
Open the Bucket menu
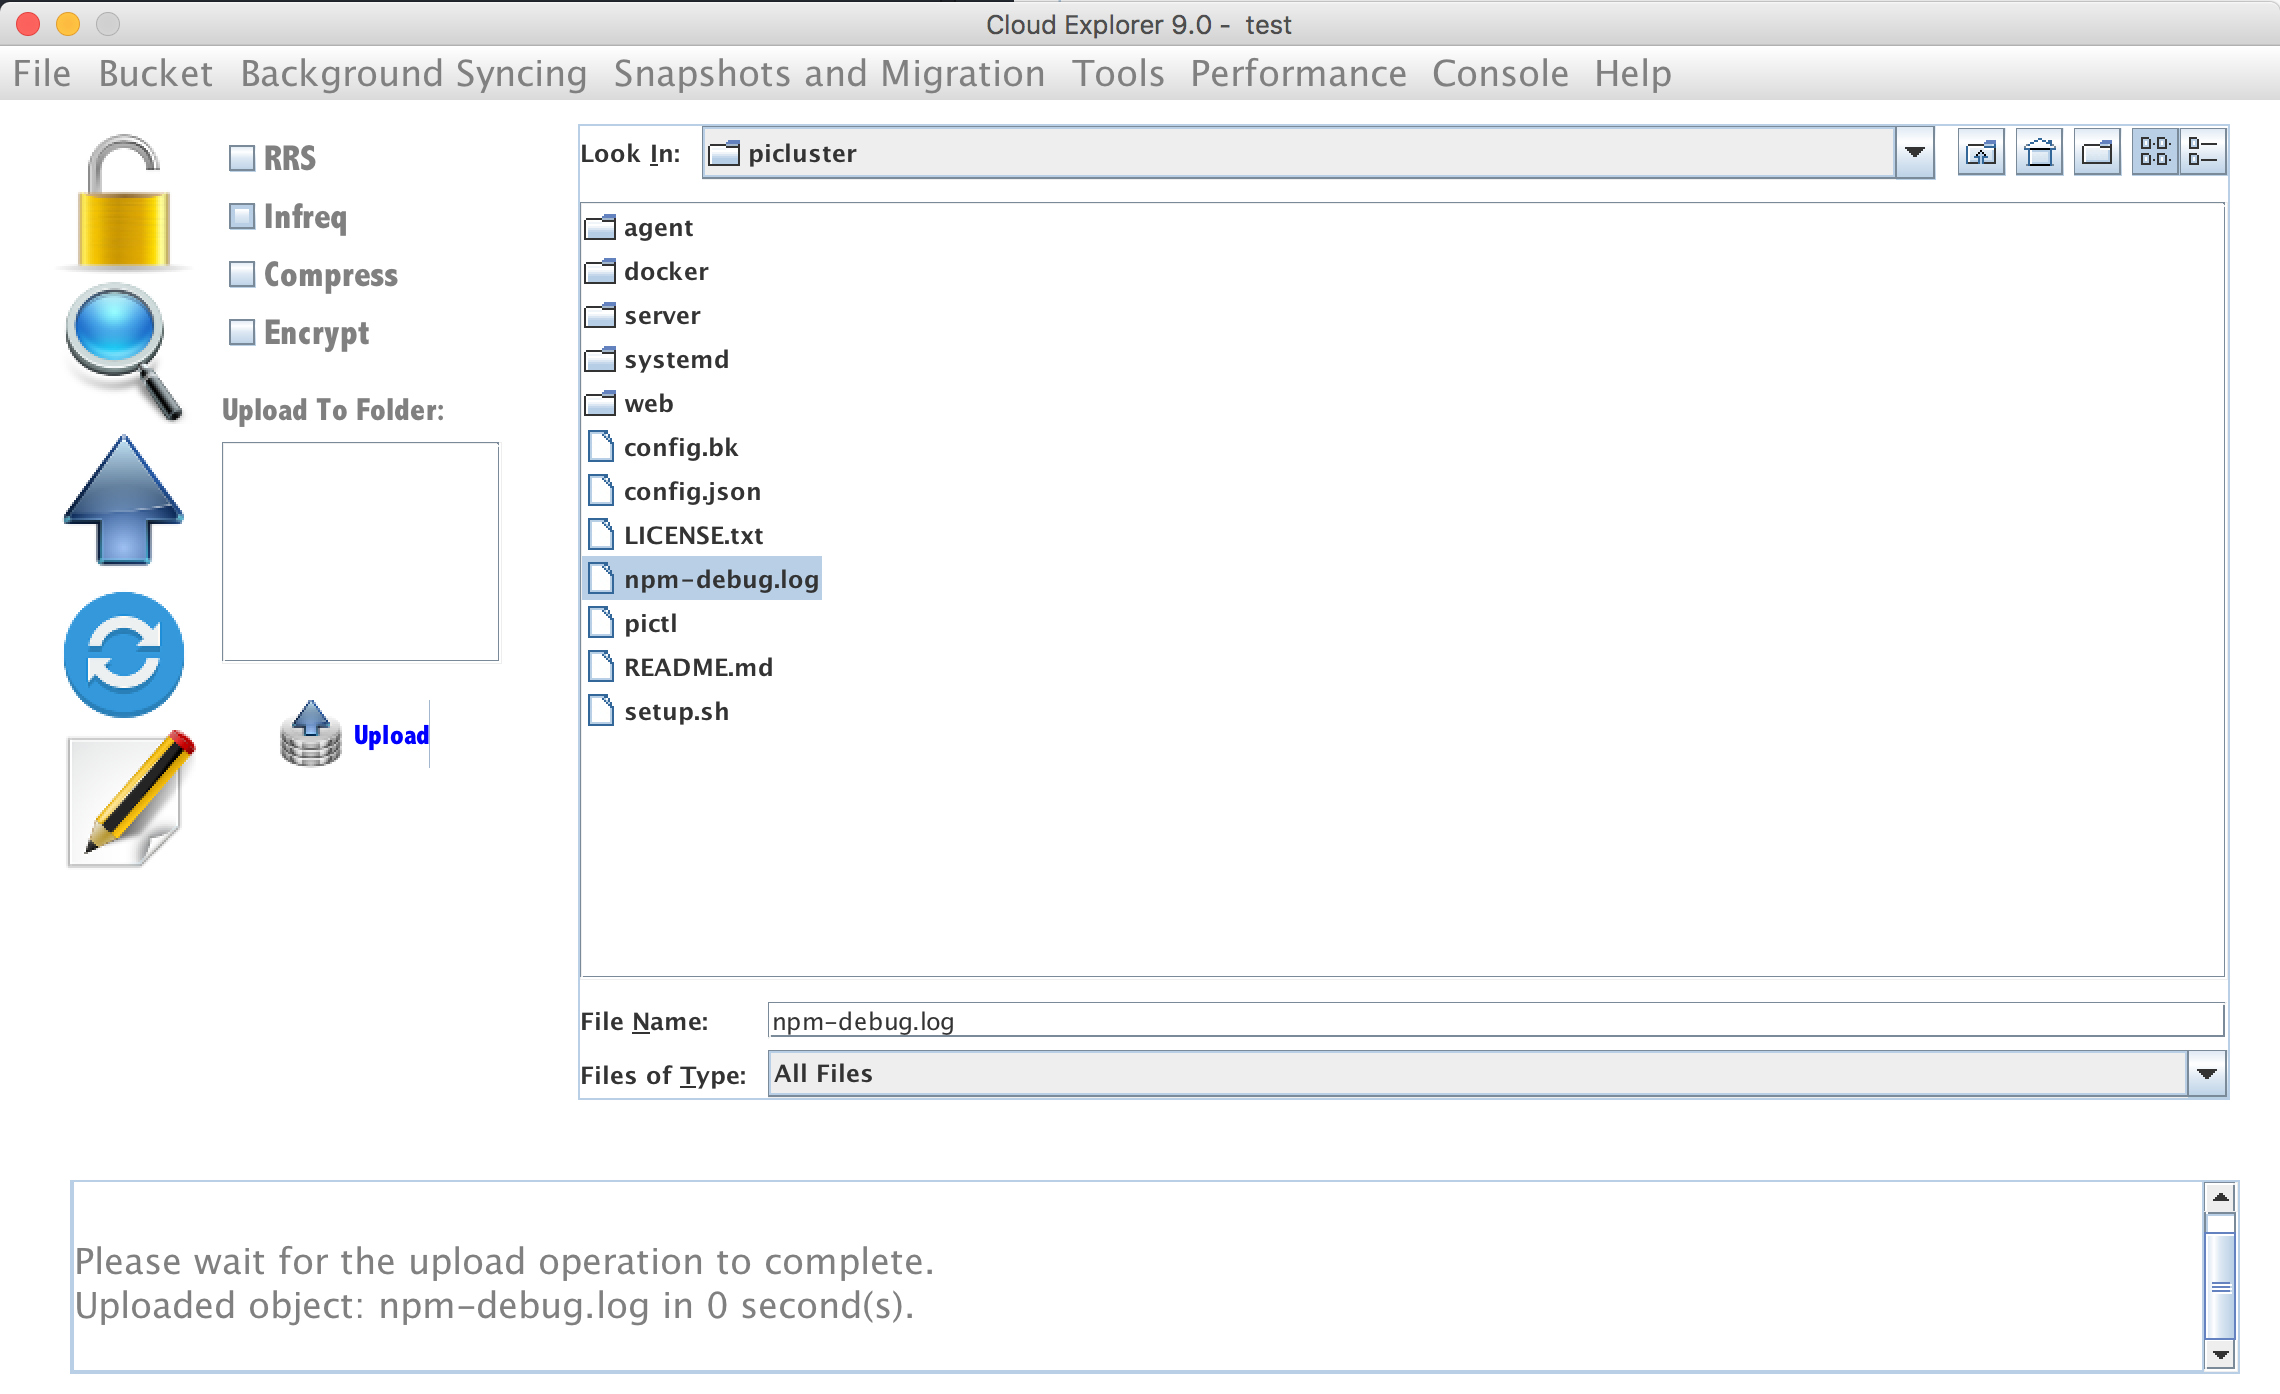tap(155, 74)
